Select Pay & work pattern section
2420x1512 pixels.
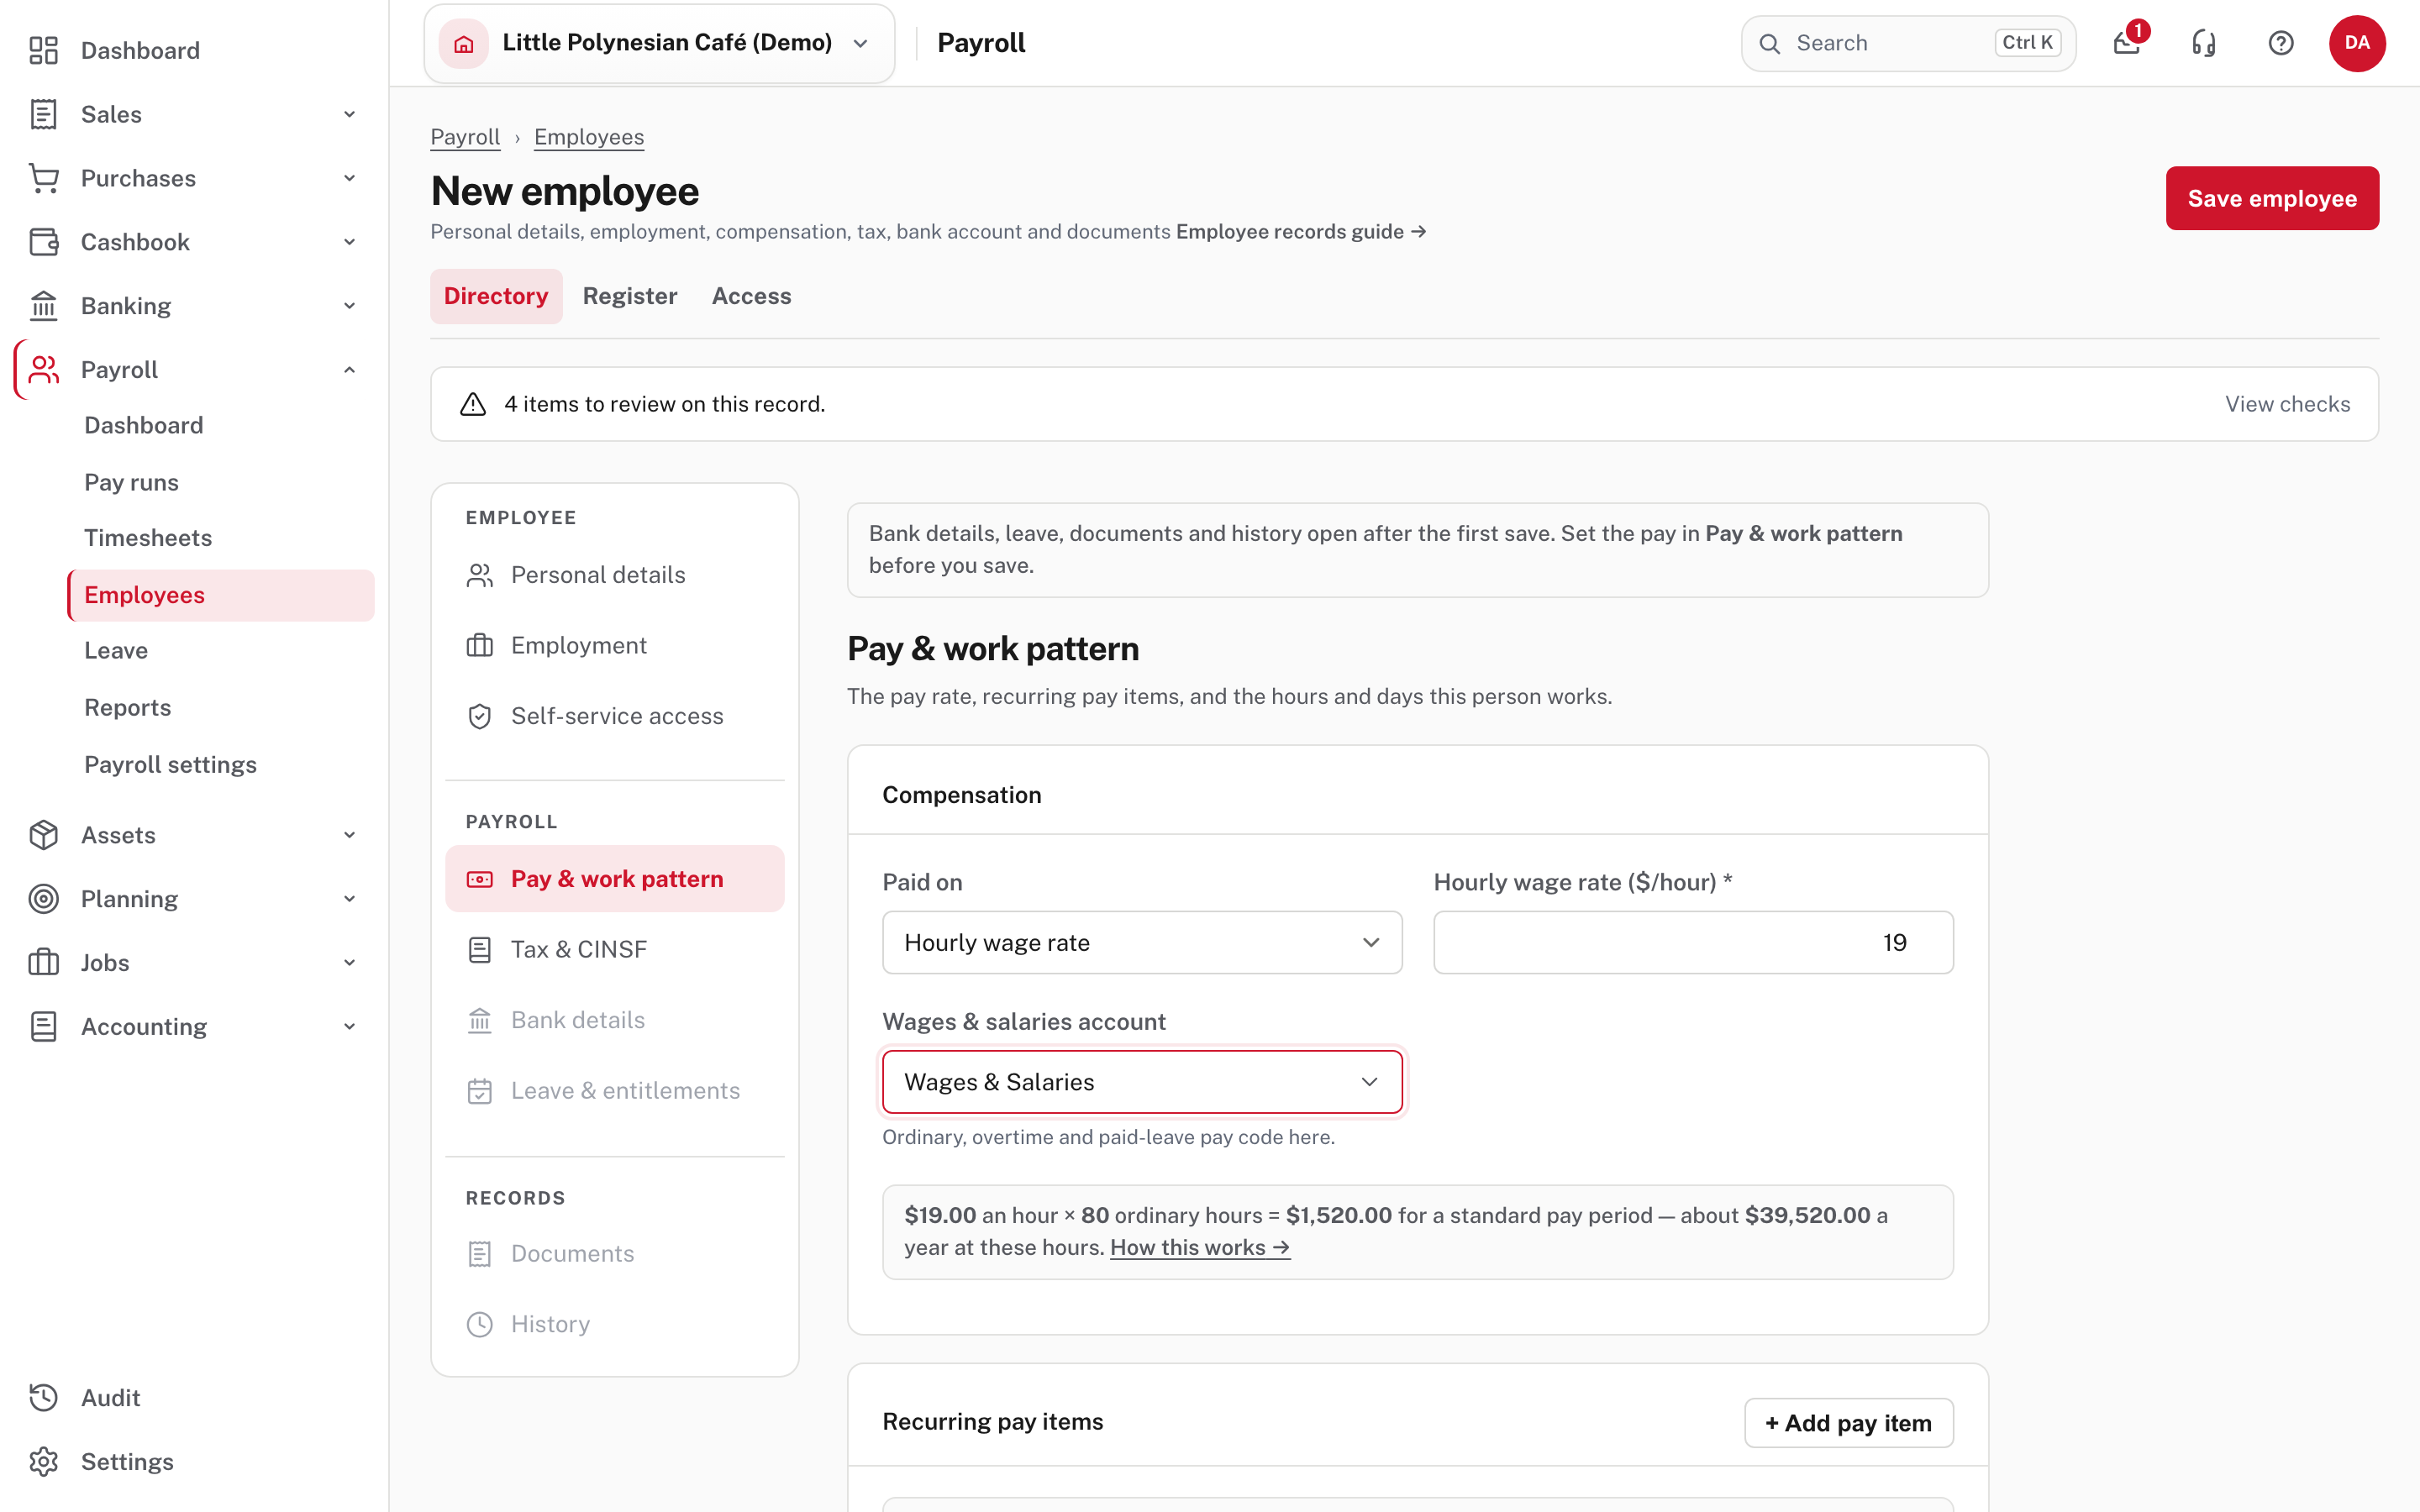[614, 878]
